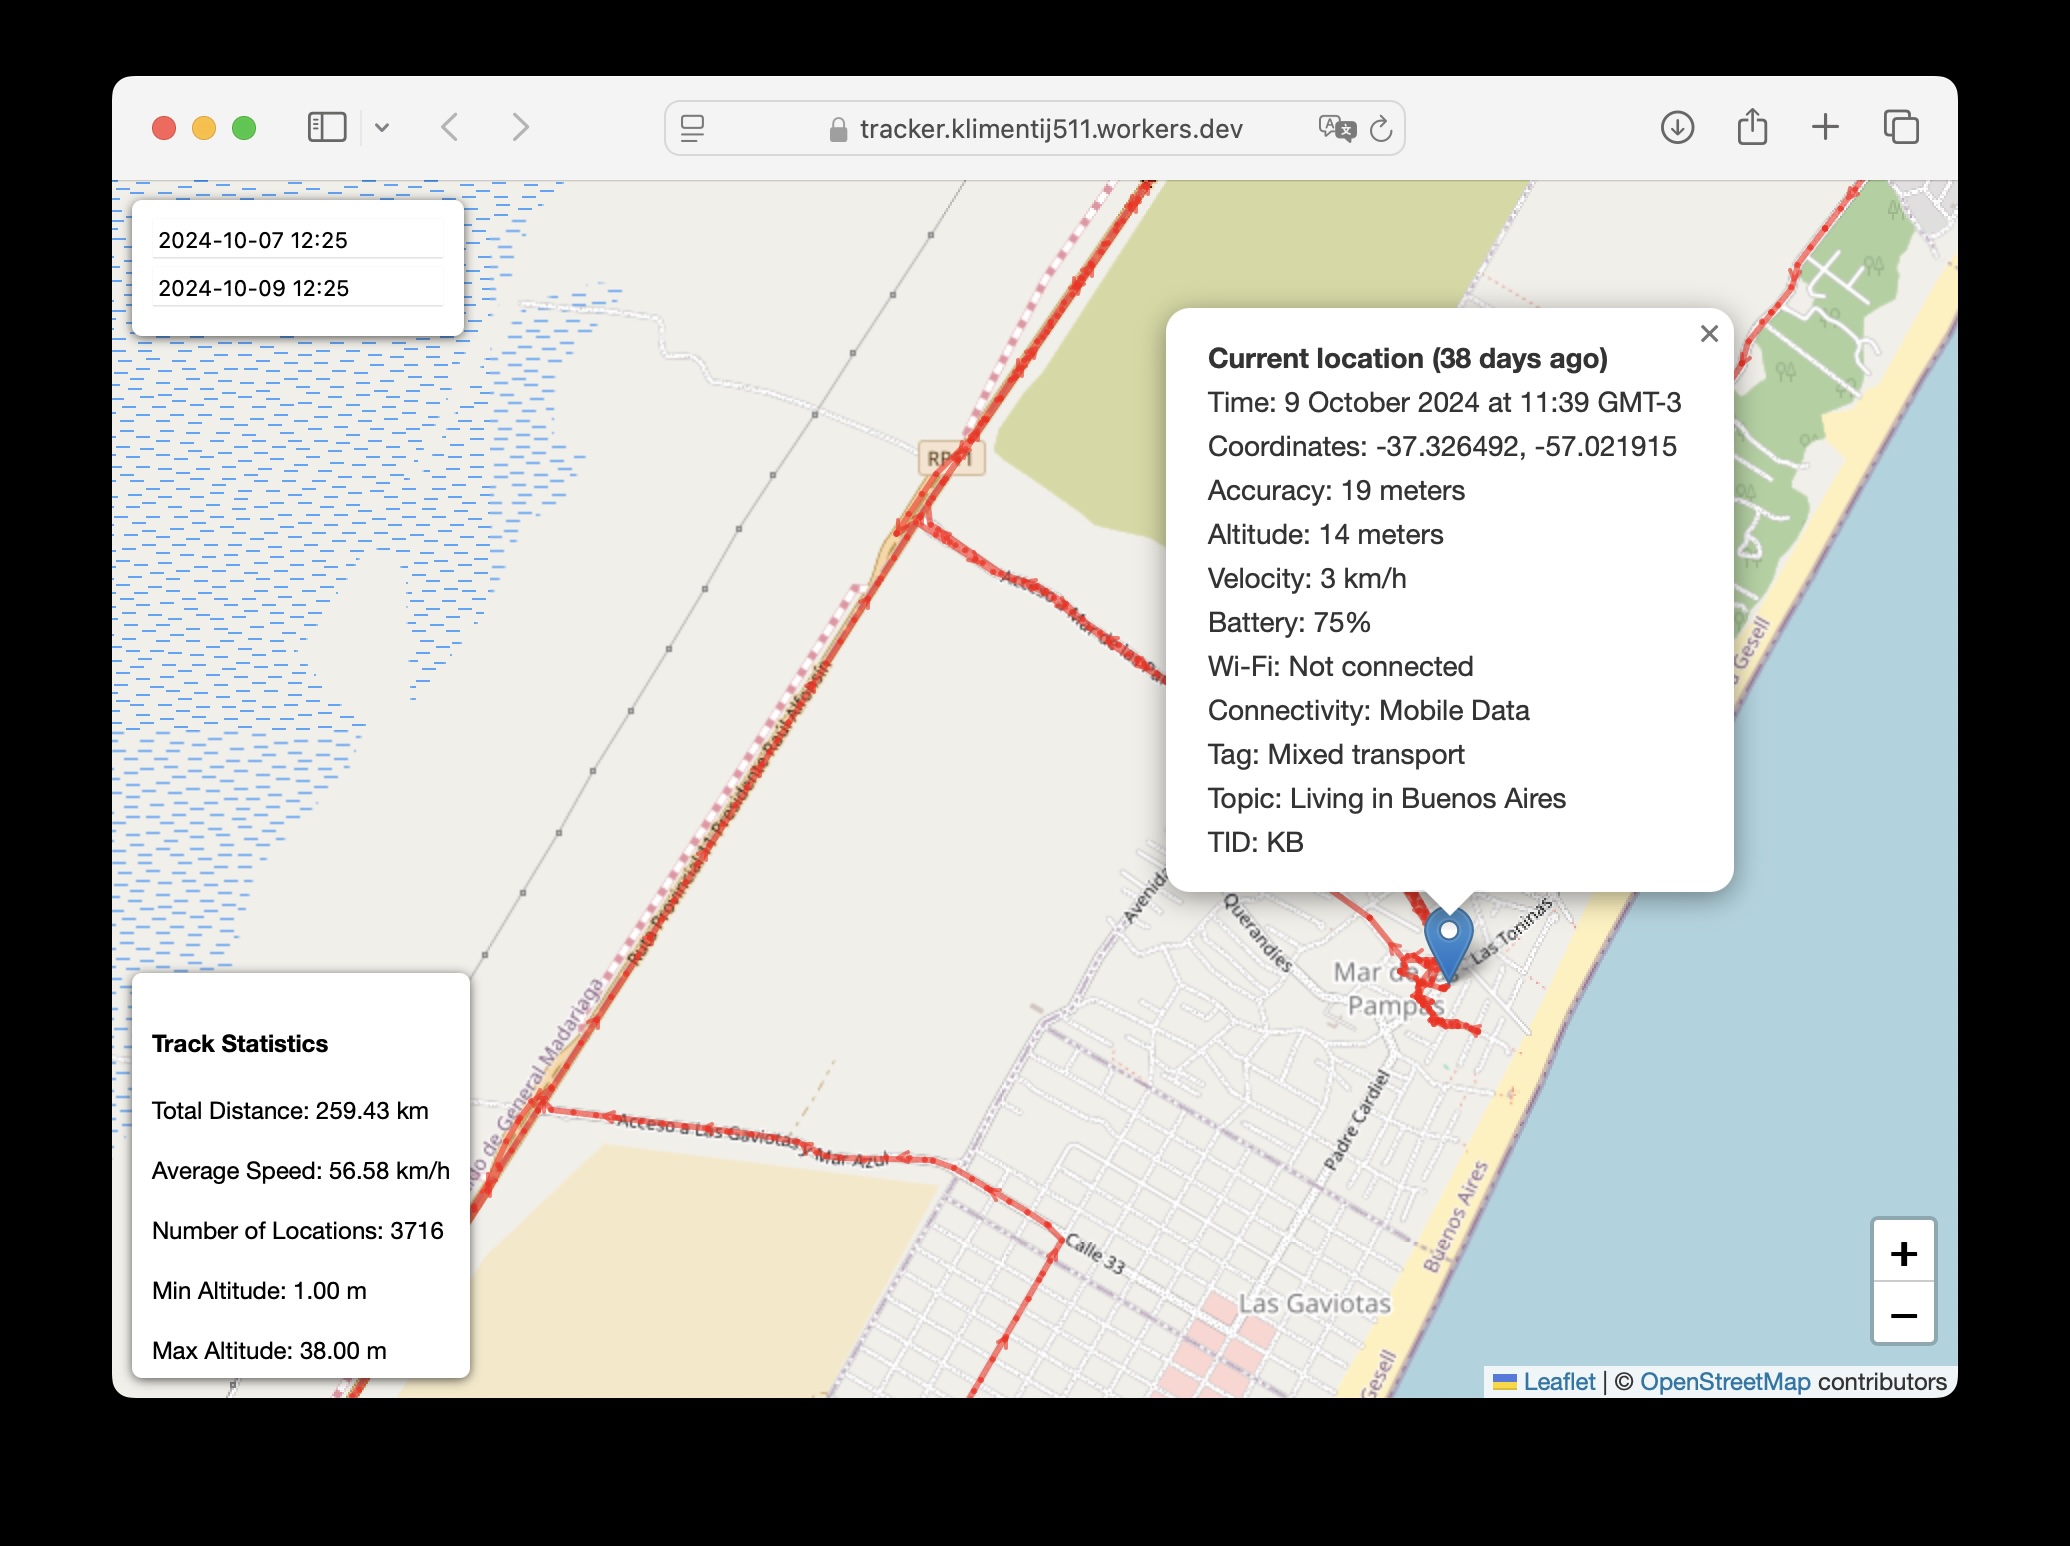Open a new tab
The height and width of the screenshot is (1546, 2070).
coord(1825,127)
